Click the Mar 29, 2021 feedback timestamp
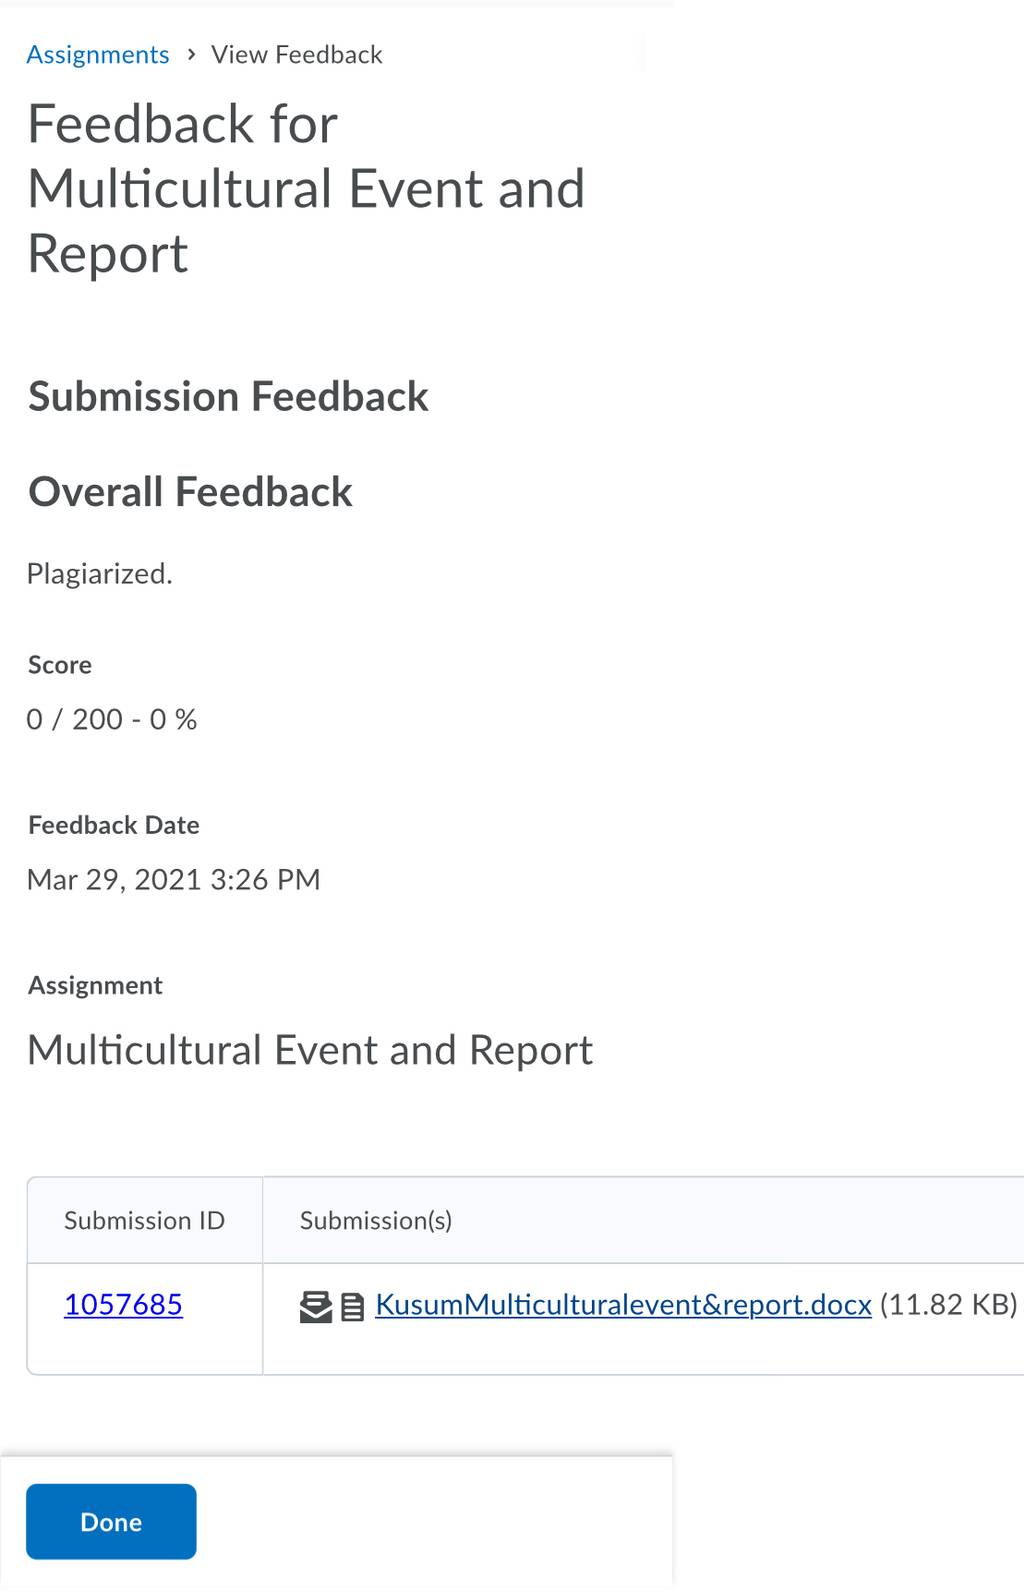The height and width of the screenshot is (1596, 1024). point(173,879)
